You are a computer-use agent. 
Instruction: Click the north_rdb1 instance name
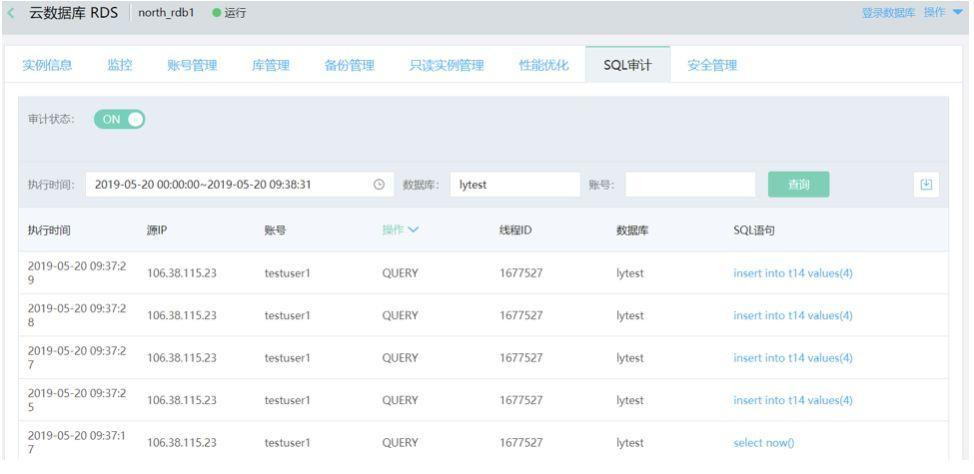(x=166, y=13)
